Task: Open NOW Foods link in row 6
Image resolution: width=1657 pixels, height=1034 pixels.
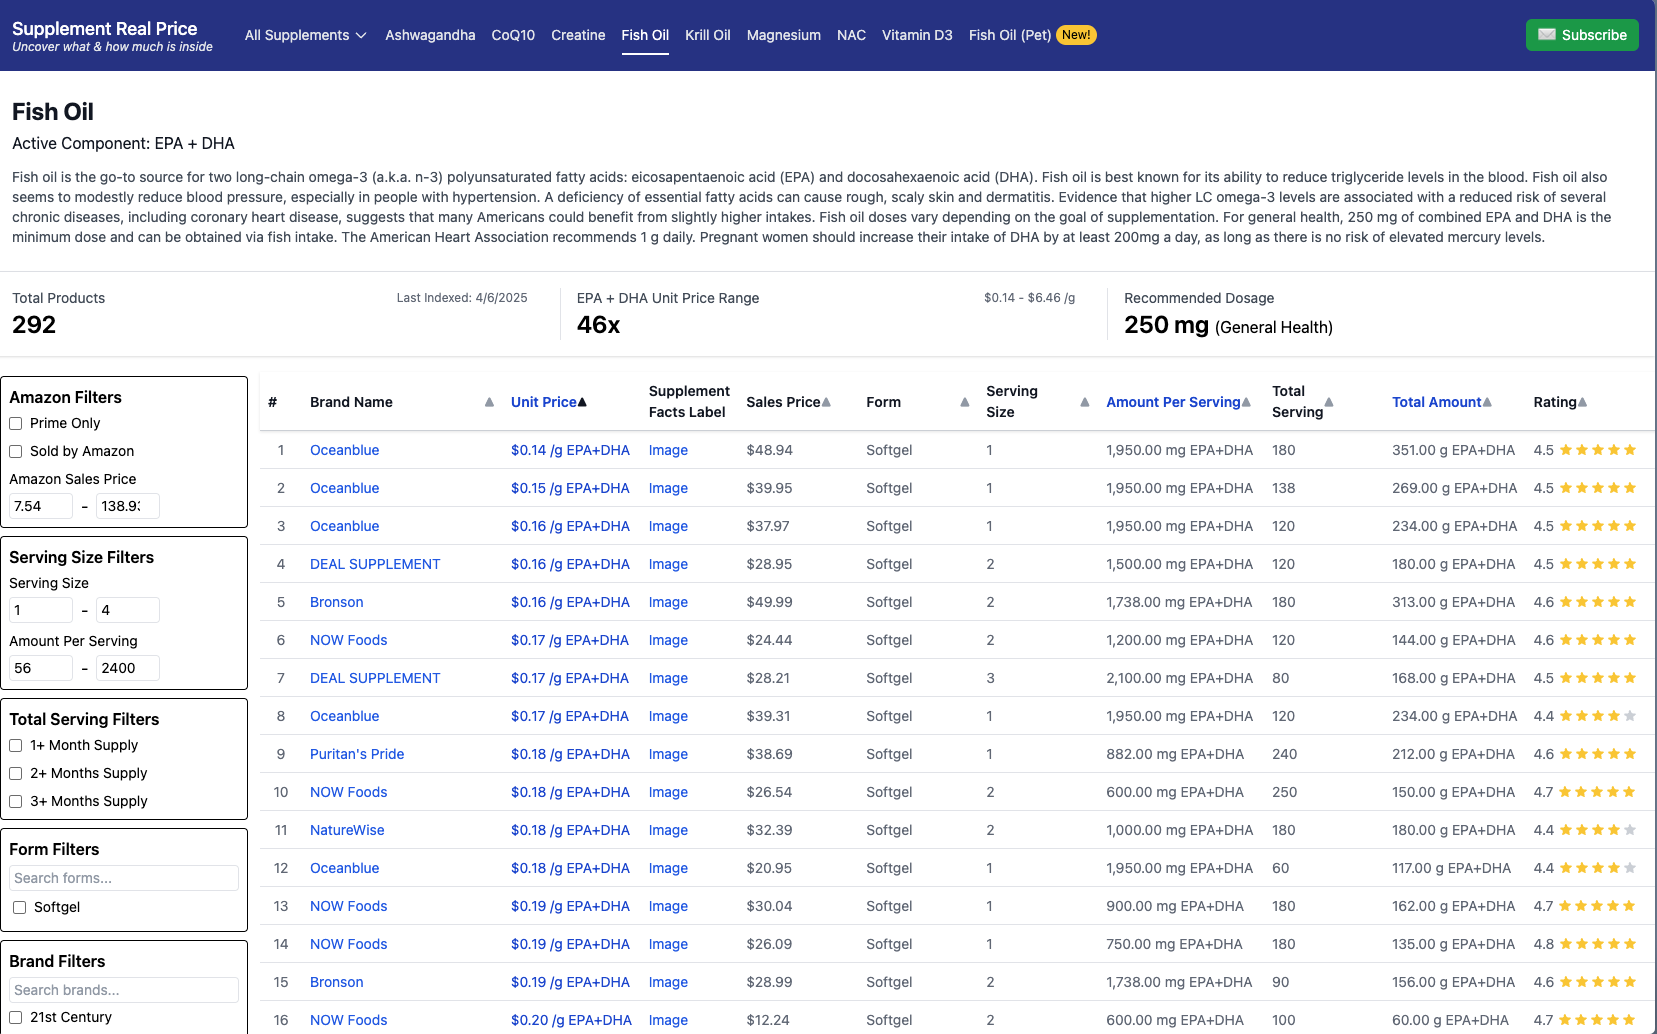Action: [x=348, y=640]
